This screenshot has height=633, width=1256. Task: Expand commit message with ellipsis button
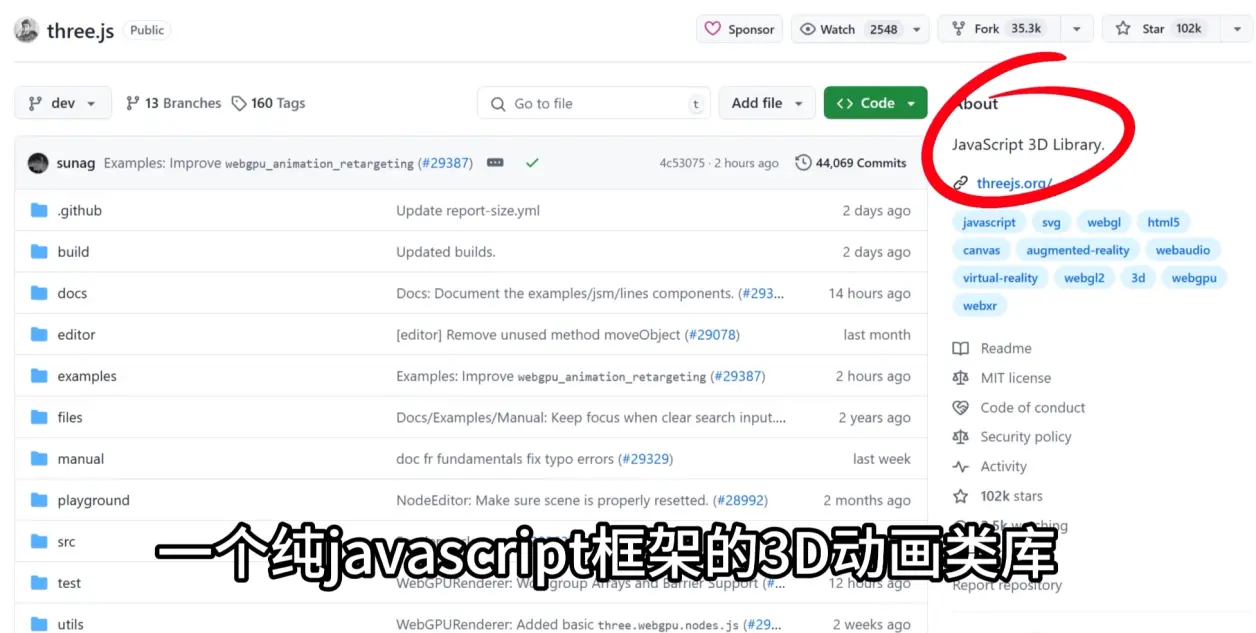pos(495,163)
